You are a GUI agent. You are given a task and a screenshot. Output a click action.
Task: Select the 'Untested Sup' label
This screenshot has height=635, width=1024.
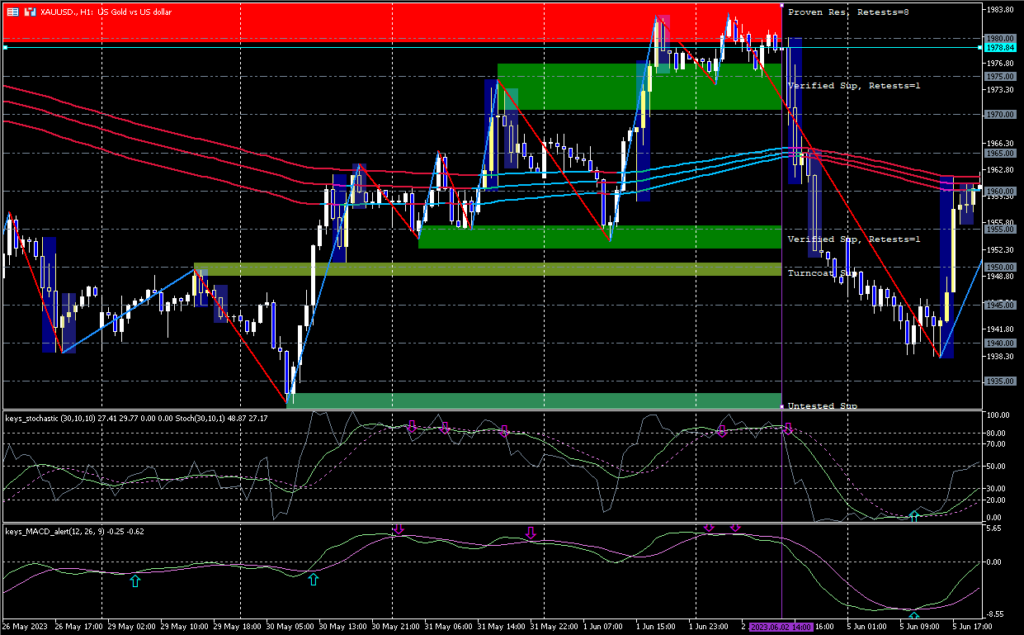pos(822,406)
